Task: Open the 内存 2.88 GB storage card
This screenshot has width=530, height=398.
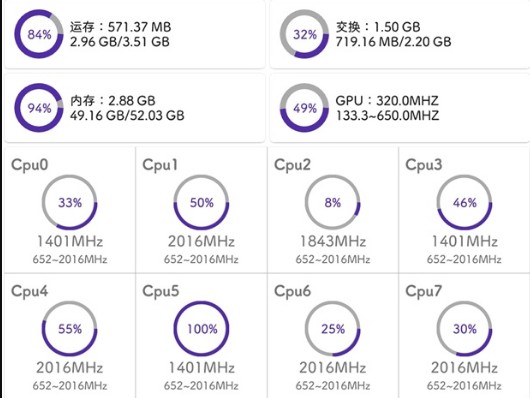Action: pyautogui.click(x=135, y=108)
